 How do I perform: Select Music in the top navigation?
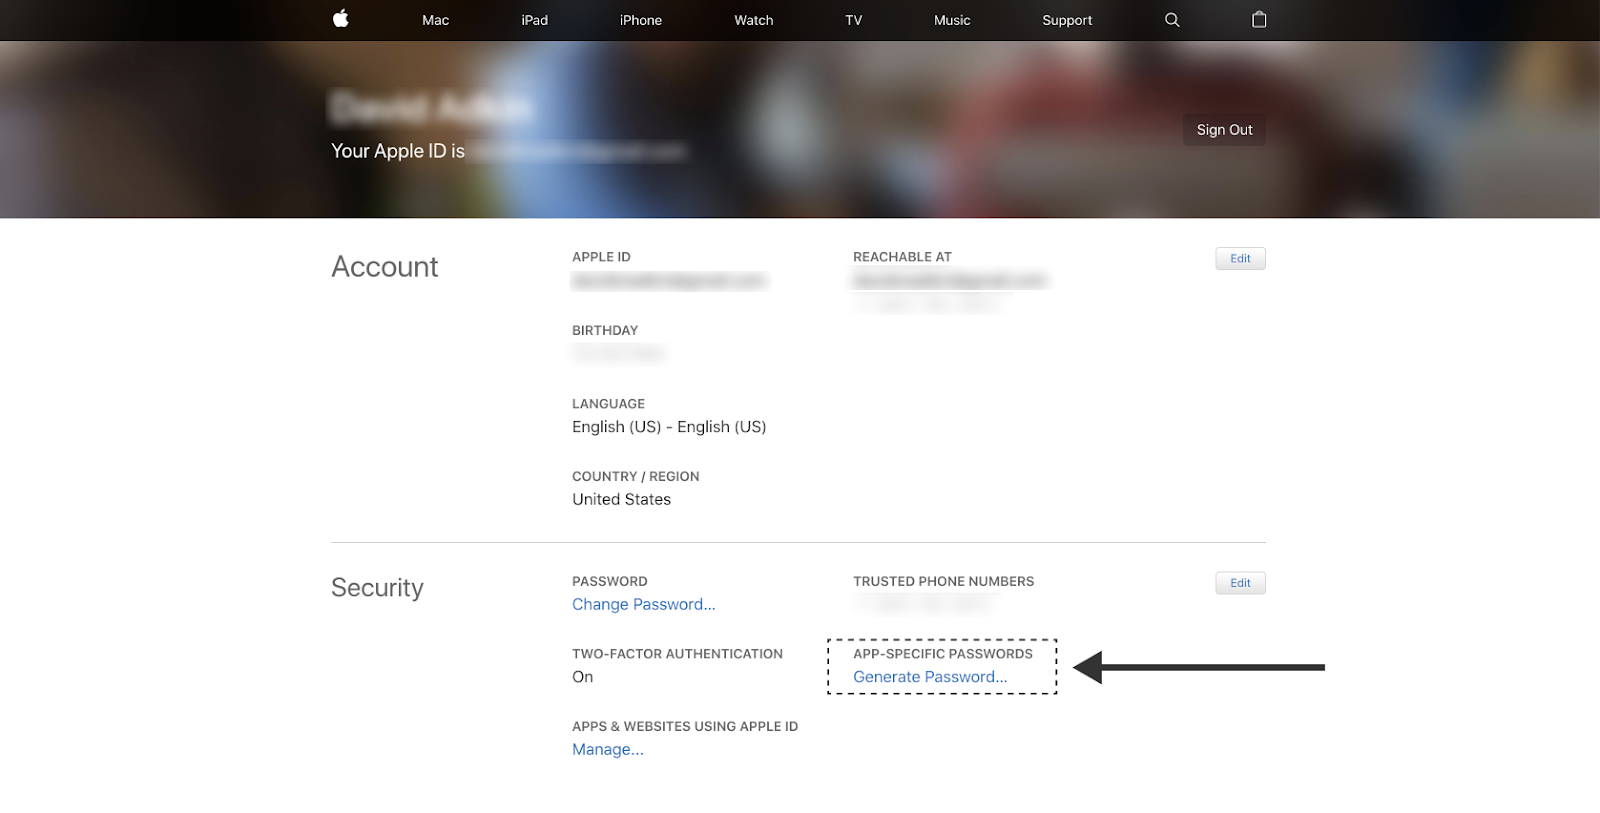tap(951, 20)
